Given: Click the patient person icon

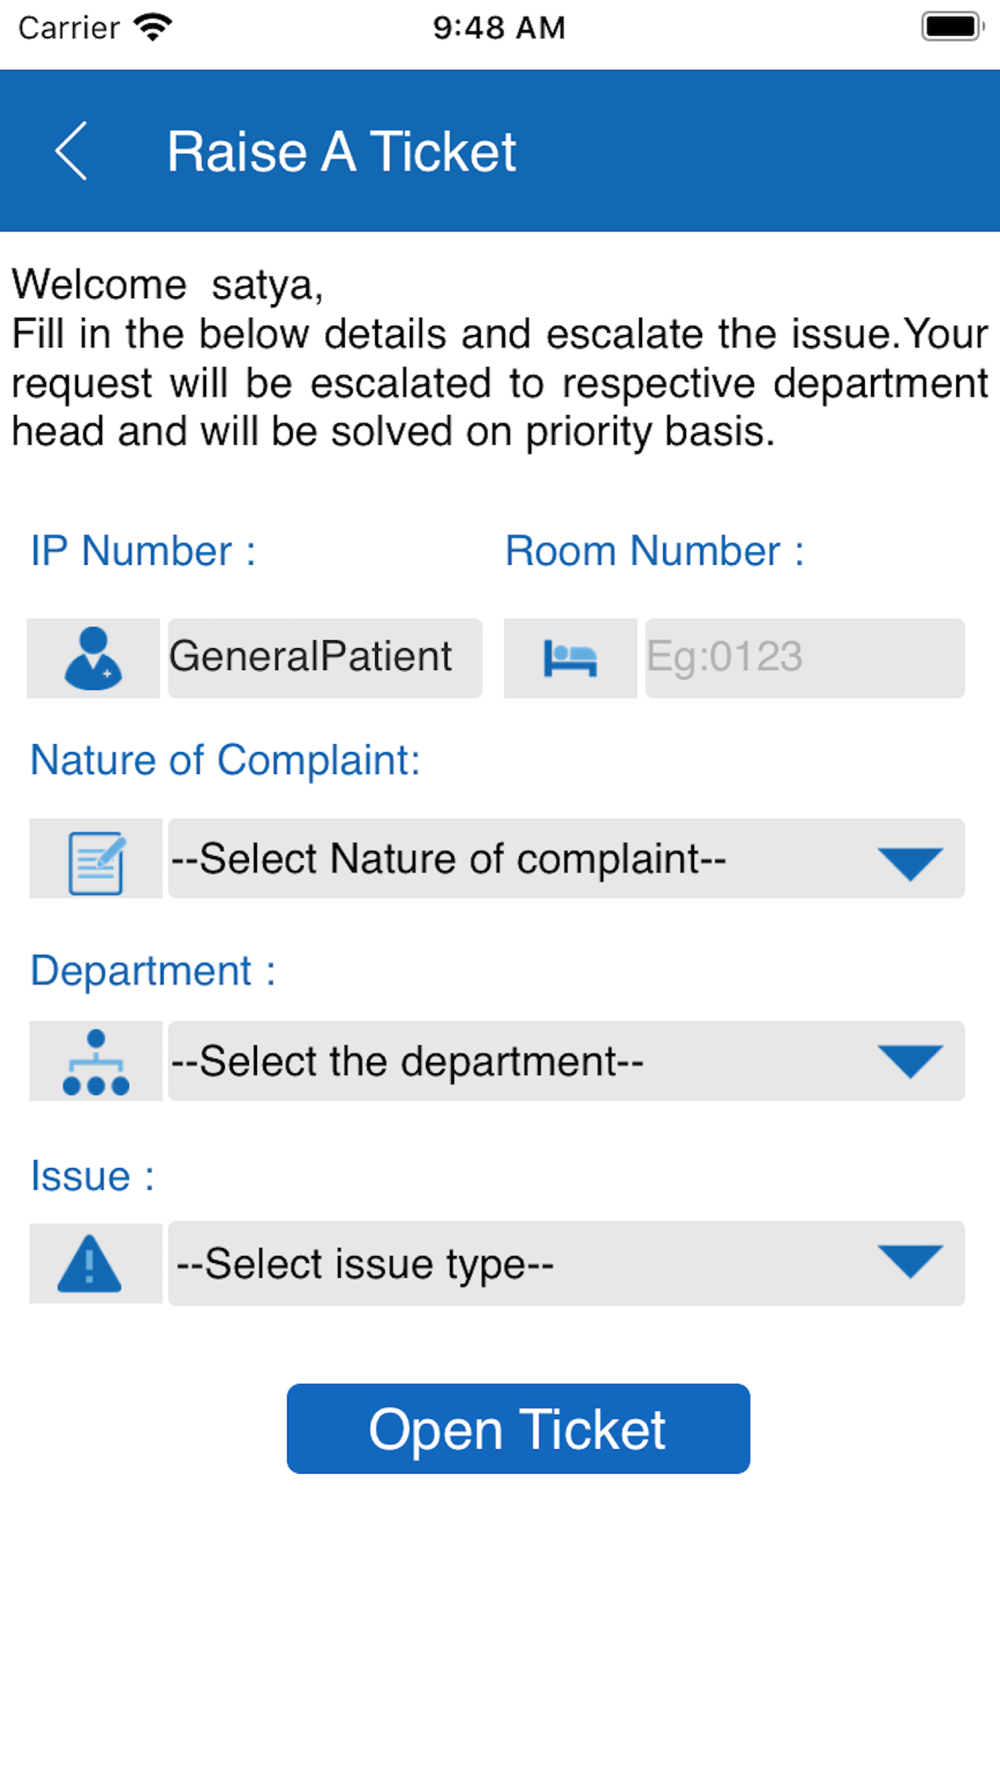Looking at the screenshot, I should 93,658.
